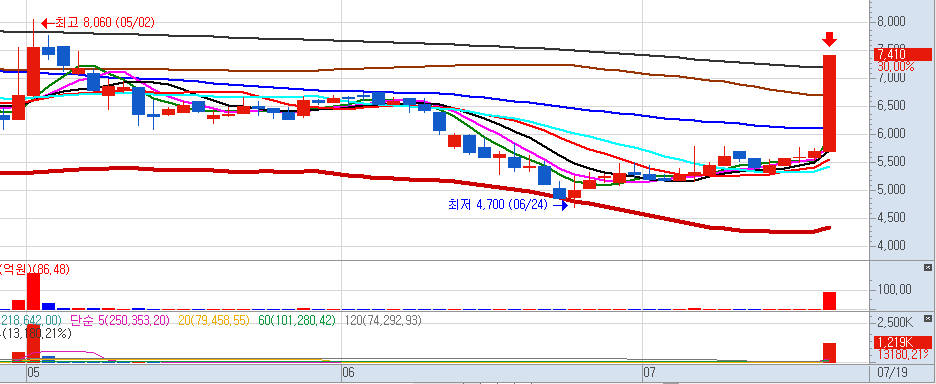Select the latest red bar in trading value panel
Image resolution: width=936 pixels, height=384 pixels.
click(830, 301)
